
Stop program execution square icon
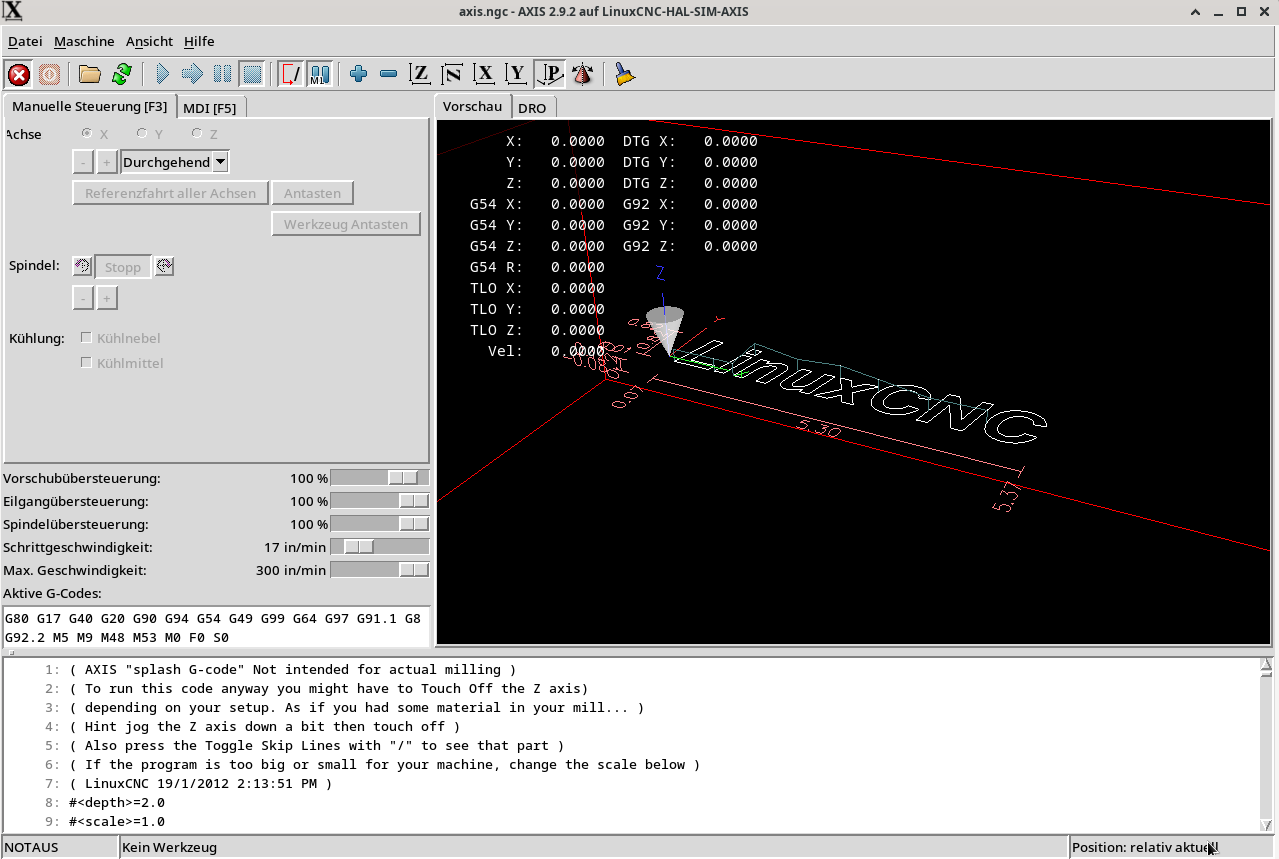pos(252,74)
